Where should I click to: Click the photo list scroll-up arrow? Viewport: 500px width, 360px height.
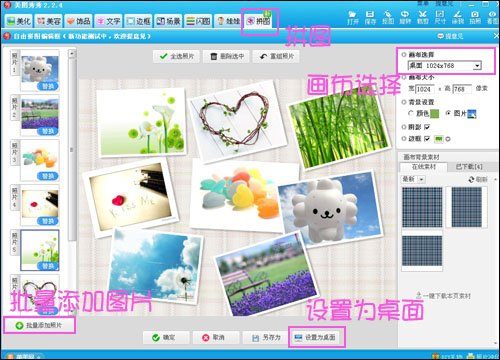pos(72,54)
